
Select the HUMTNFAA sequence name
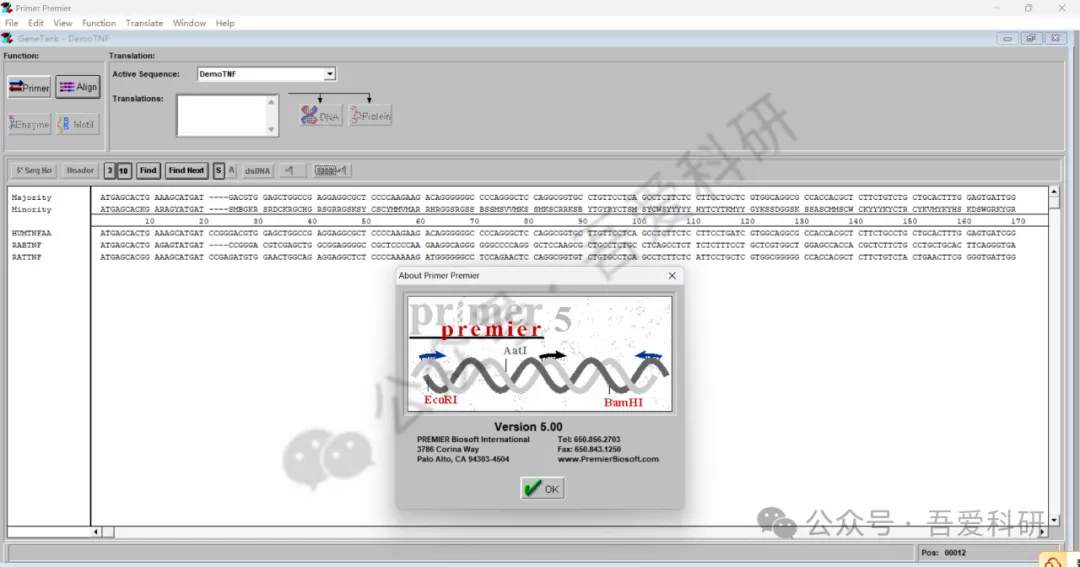(x=31, y=233)
